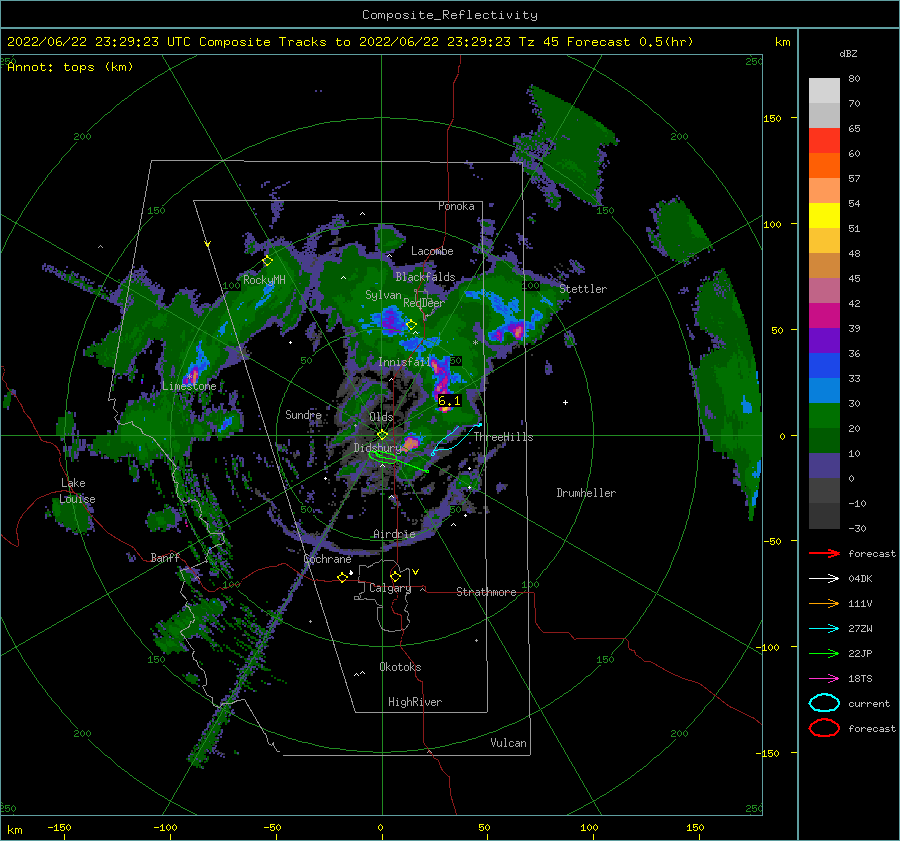900x841 pixels.
Task: Click the dBZ legend heading
Action: (x=848, y=53)
